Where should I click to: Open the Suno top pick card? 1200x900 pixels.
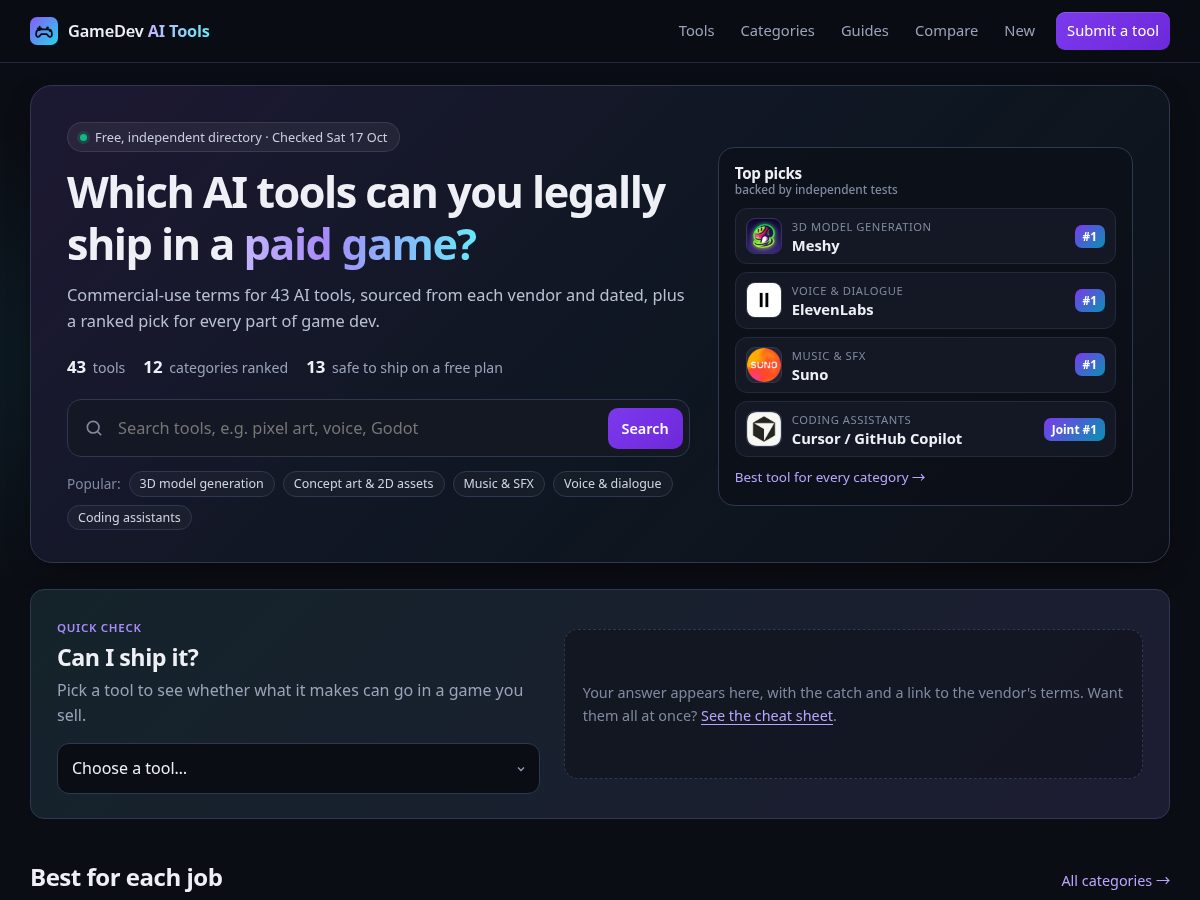pyautogui.click(x=925, y=365)
